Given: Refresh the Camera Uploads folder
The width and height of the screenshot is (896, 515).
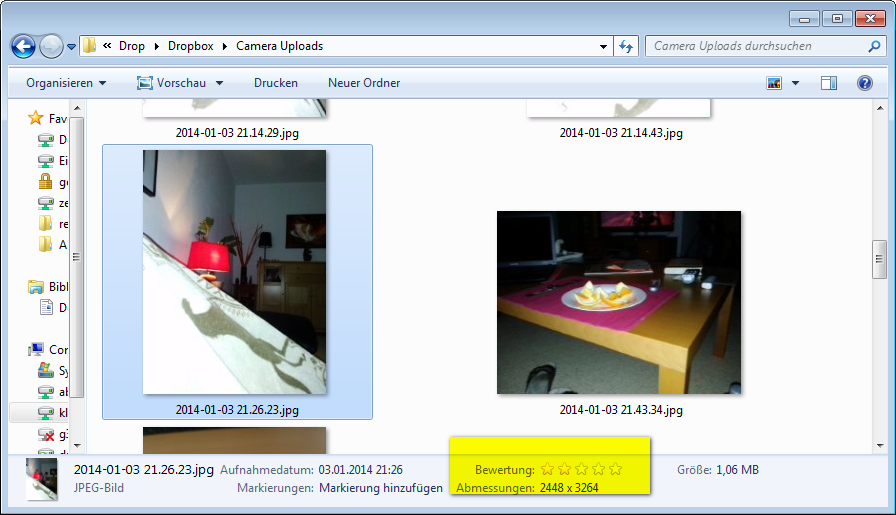Looking at the screenshot, I should point(626,46).
